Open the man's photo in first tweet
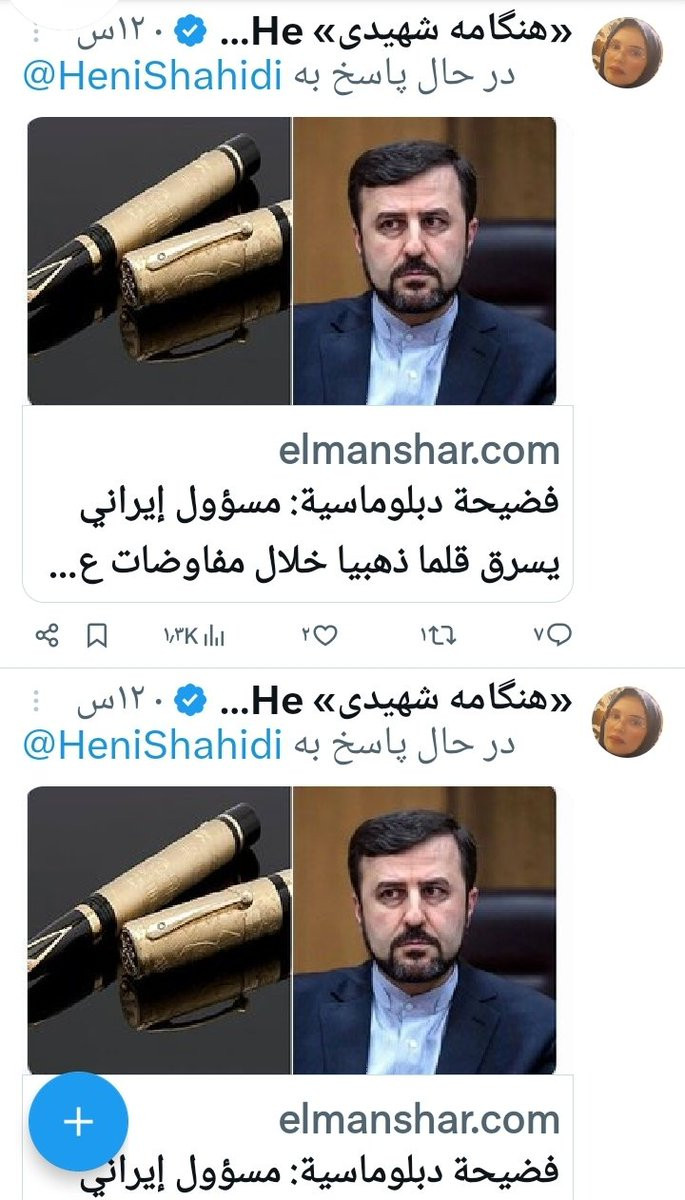Screen dimensions: 685x1200 pyautogui.click(x=424, y=261)
